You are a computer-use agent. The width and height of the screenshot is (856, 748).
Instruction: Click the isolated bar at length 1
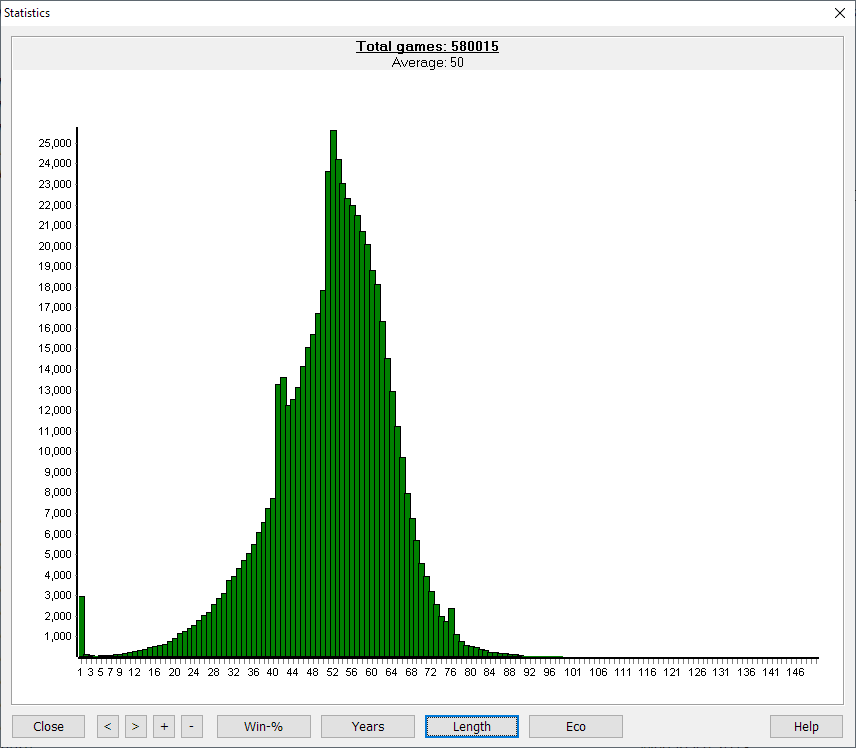pos(82,626)
